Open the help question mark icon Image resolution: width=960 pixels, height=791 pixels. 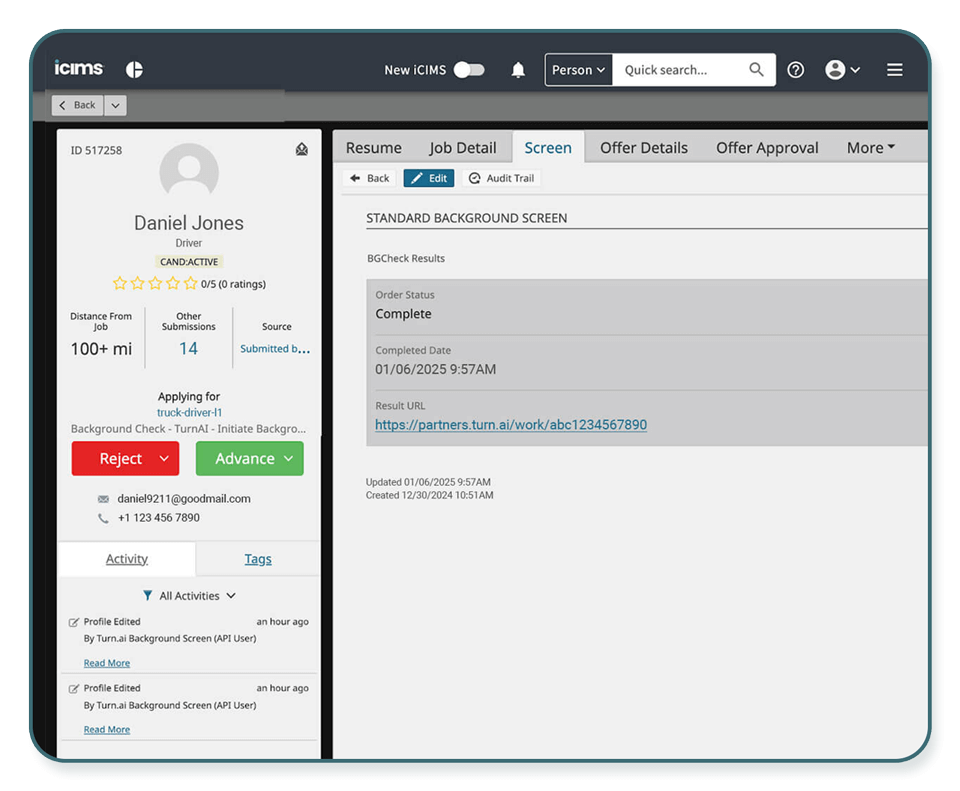[x=795, y=70]
